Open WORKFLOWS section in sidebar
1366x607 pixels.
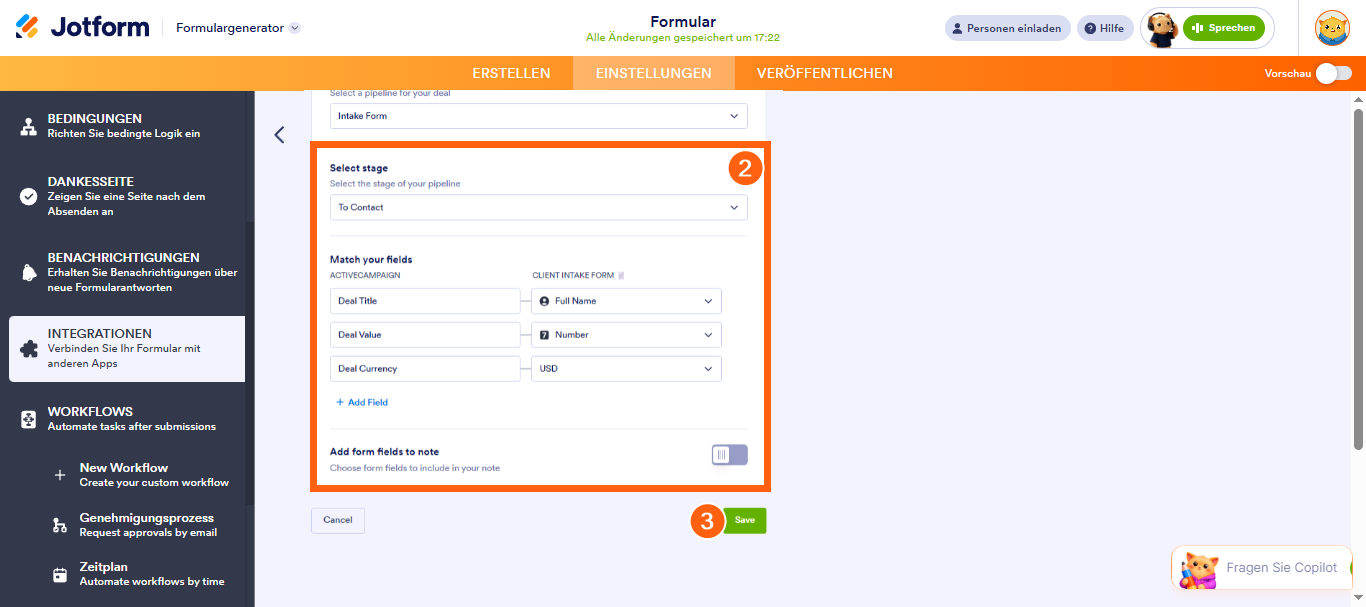point(127,418)
